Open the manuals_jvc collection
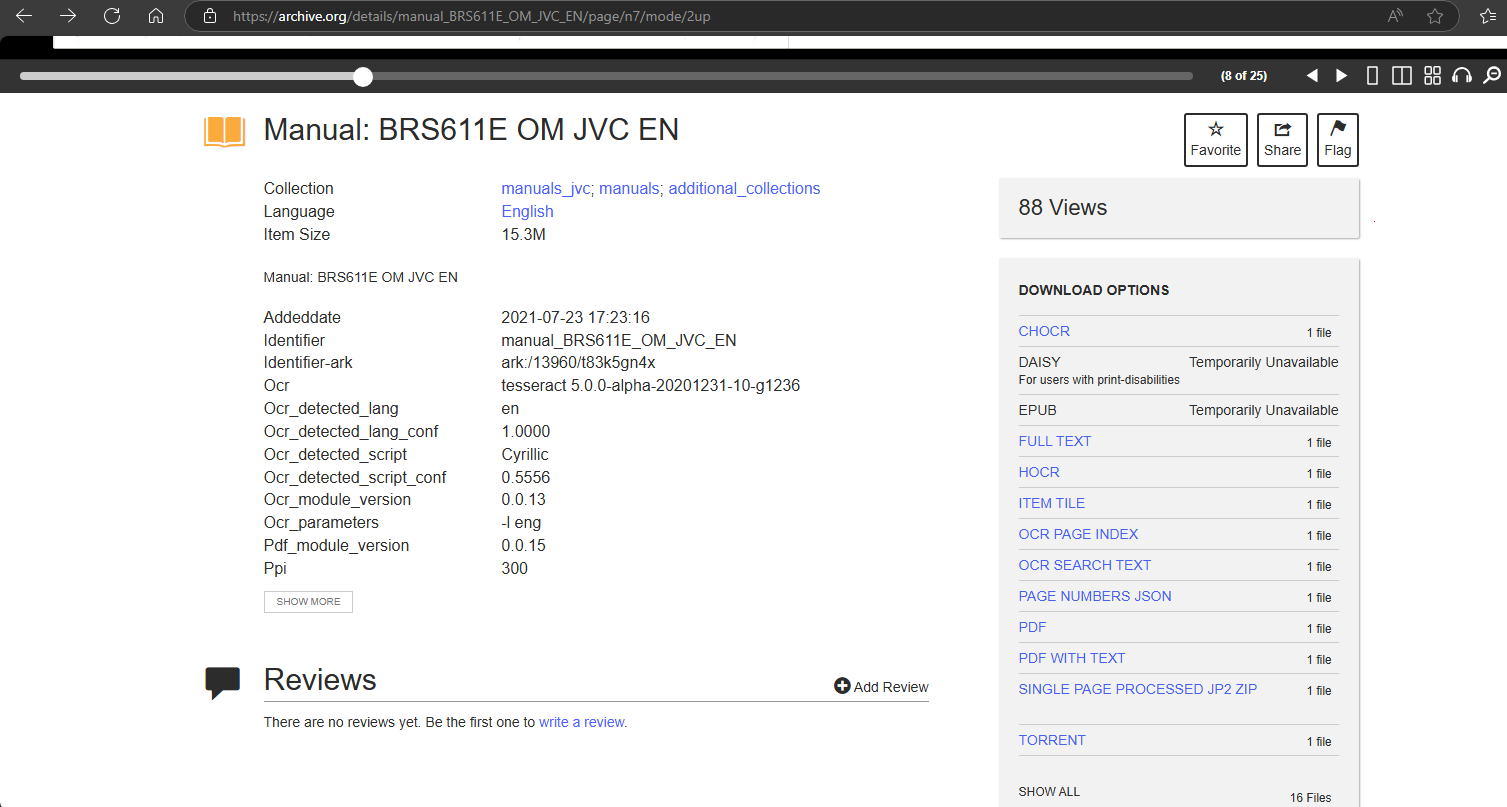 pyautogui.click(x=546, y=188)
